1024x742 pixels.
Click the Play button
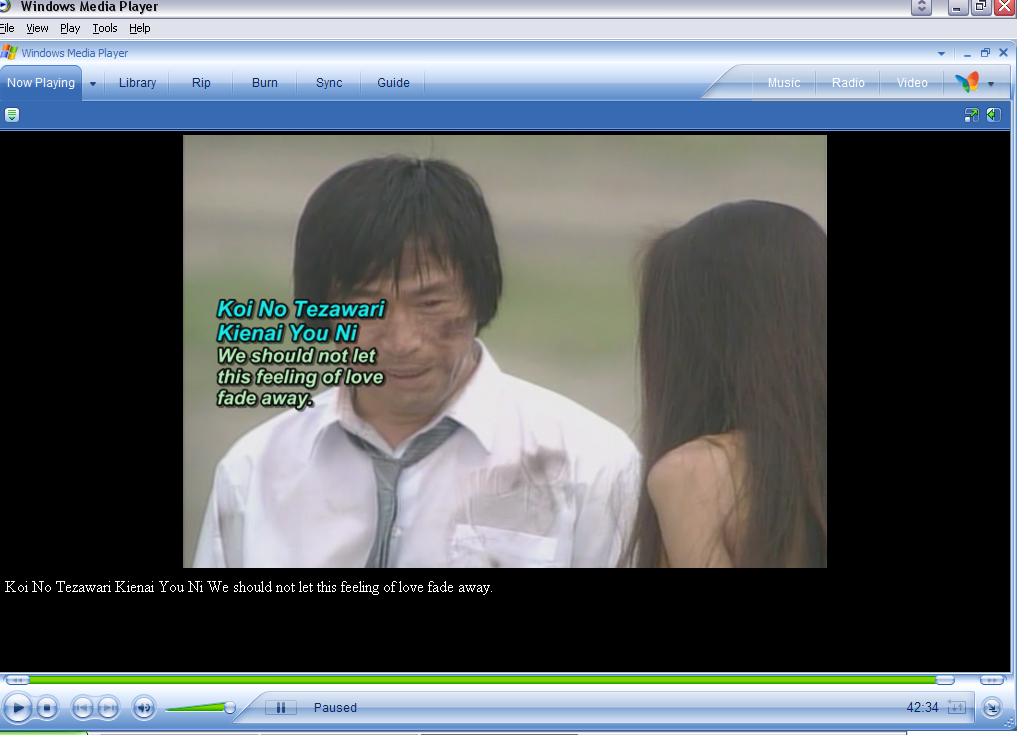tap(18, 707)
